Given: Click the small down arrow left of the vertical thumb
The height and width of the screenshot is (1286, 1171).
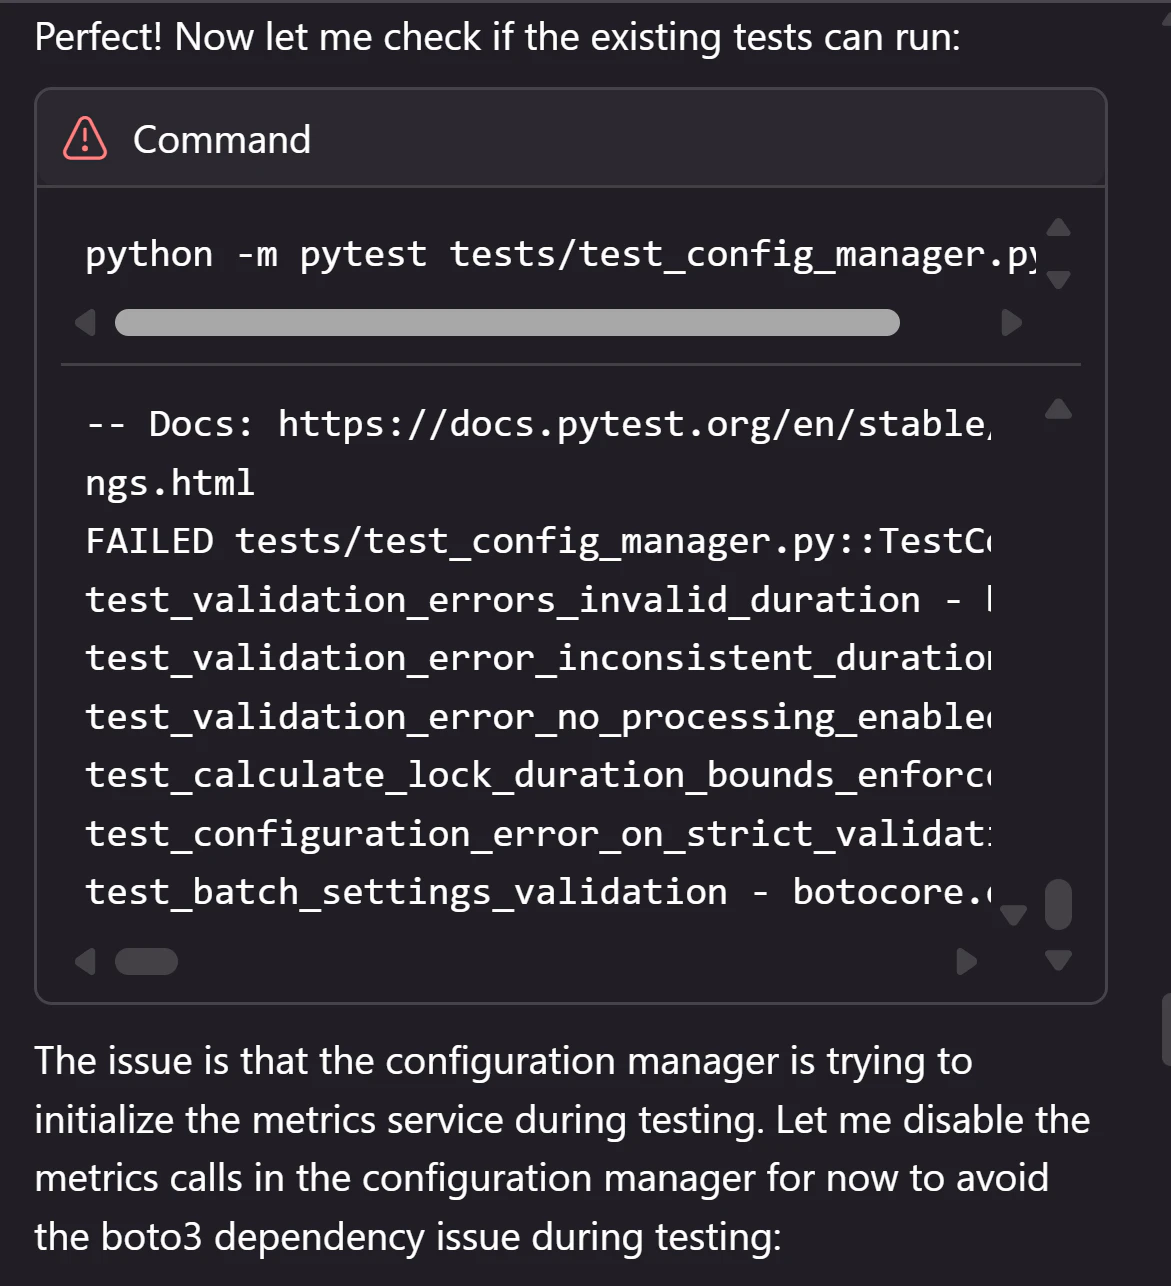Looking at the screenshot, I should (1014, 915).
